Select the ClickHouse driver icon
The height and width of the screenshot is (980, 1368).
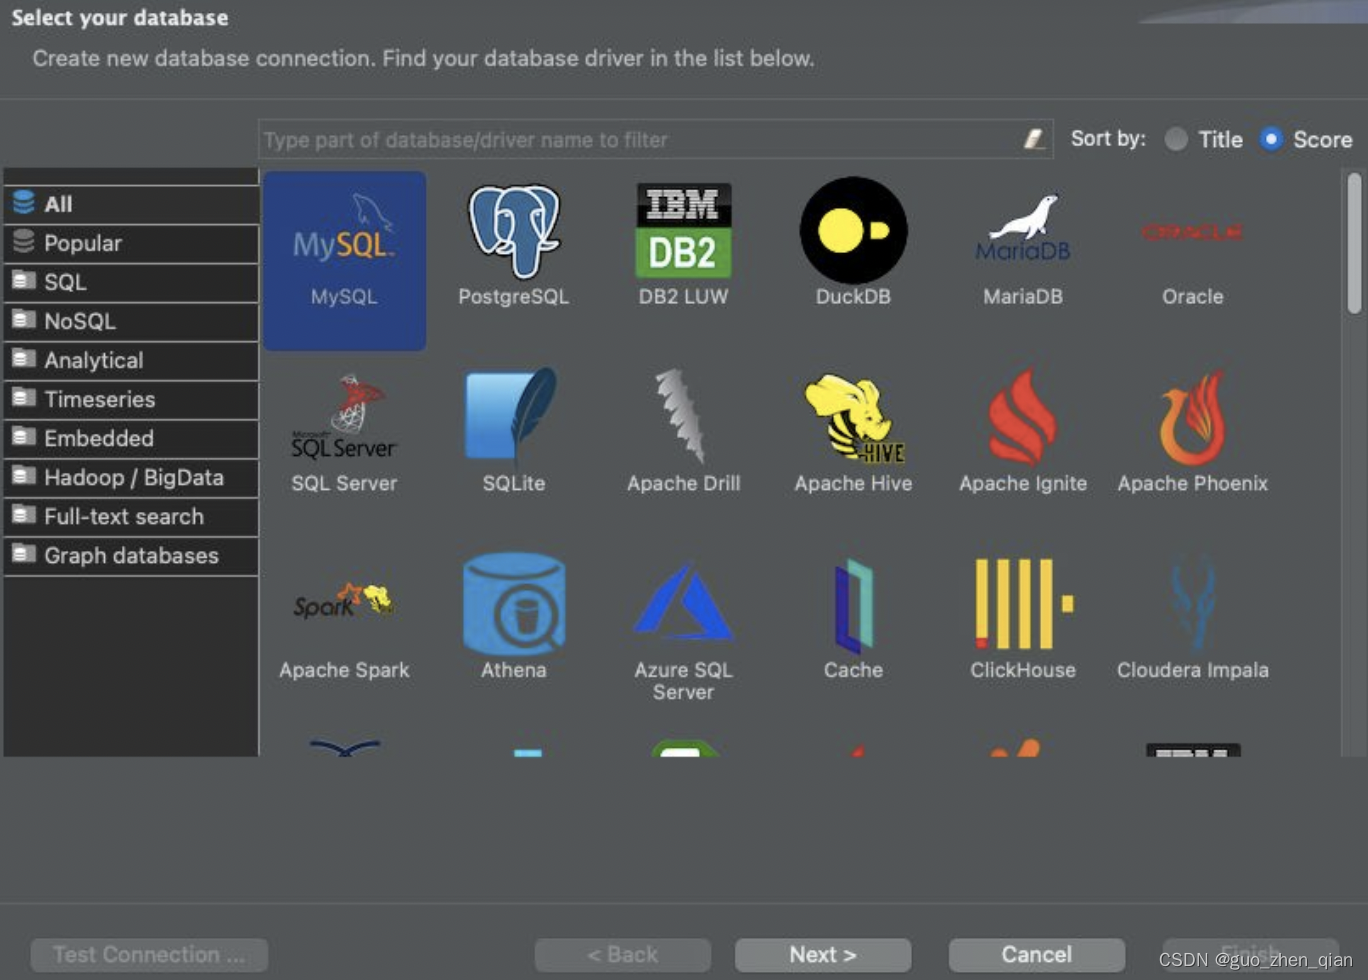tap(1023, 604)
